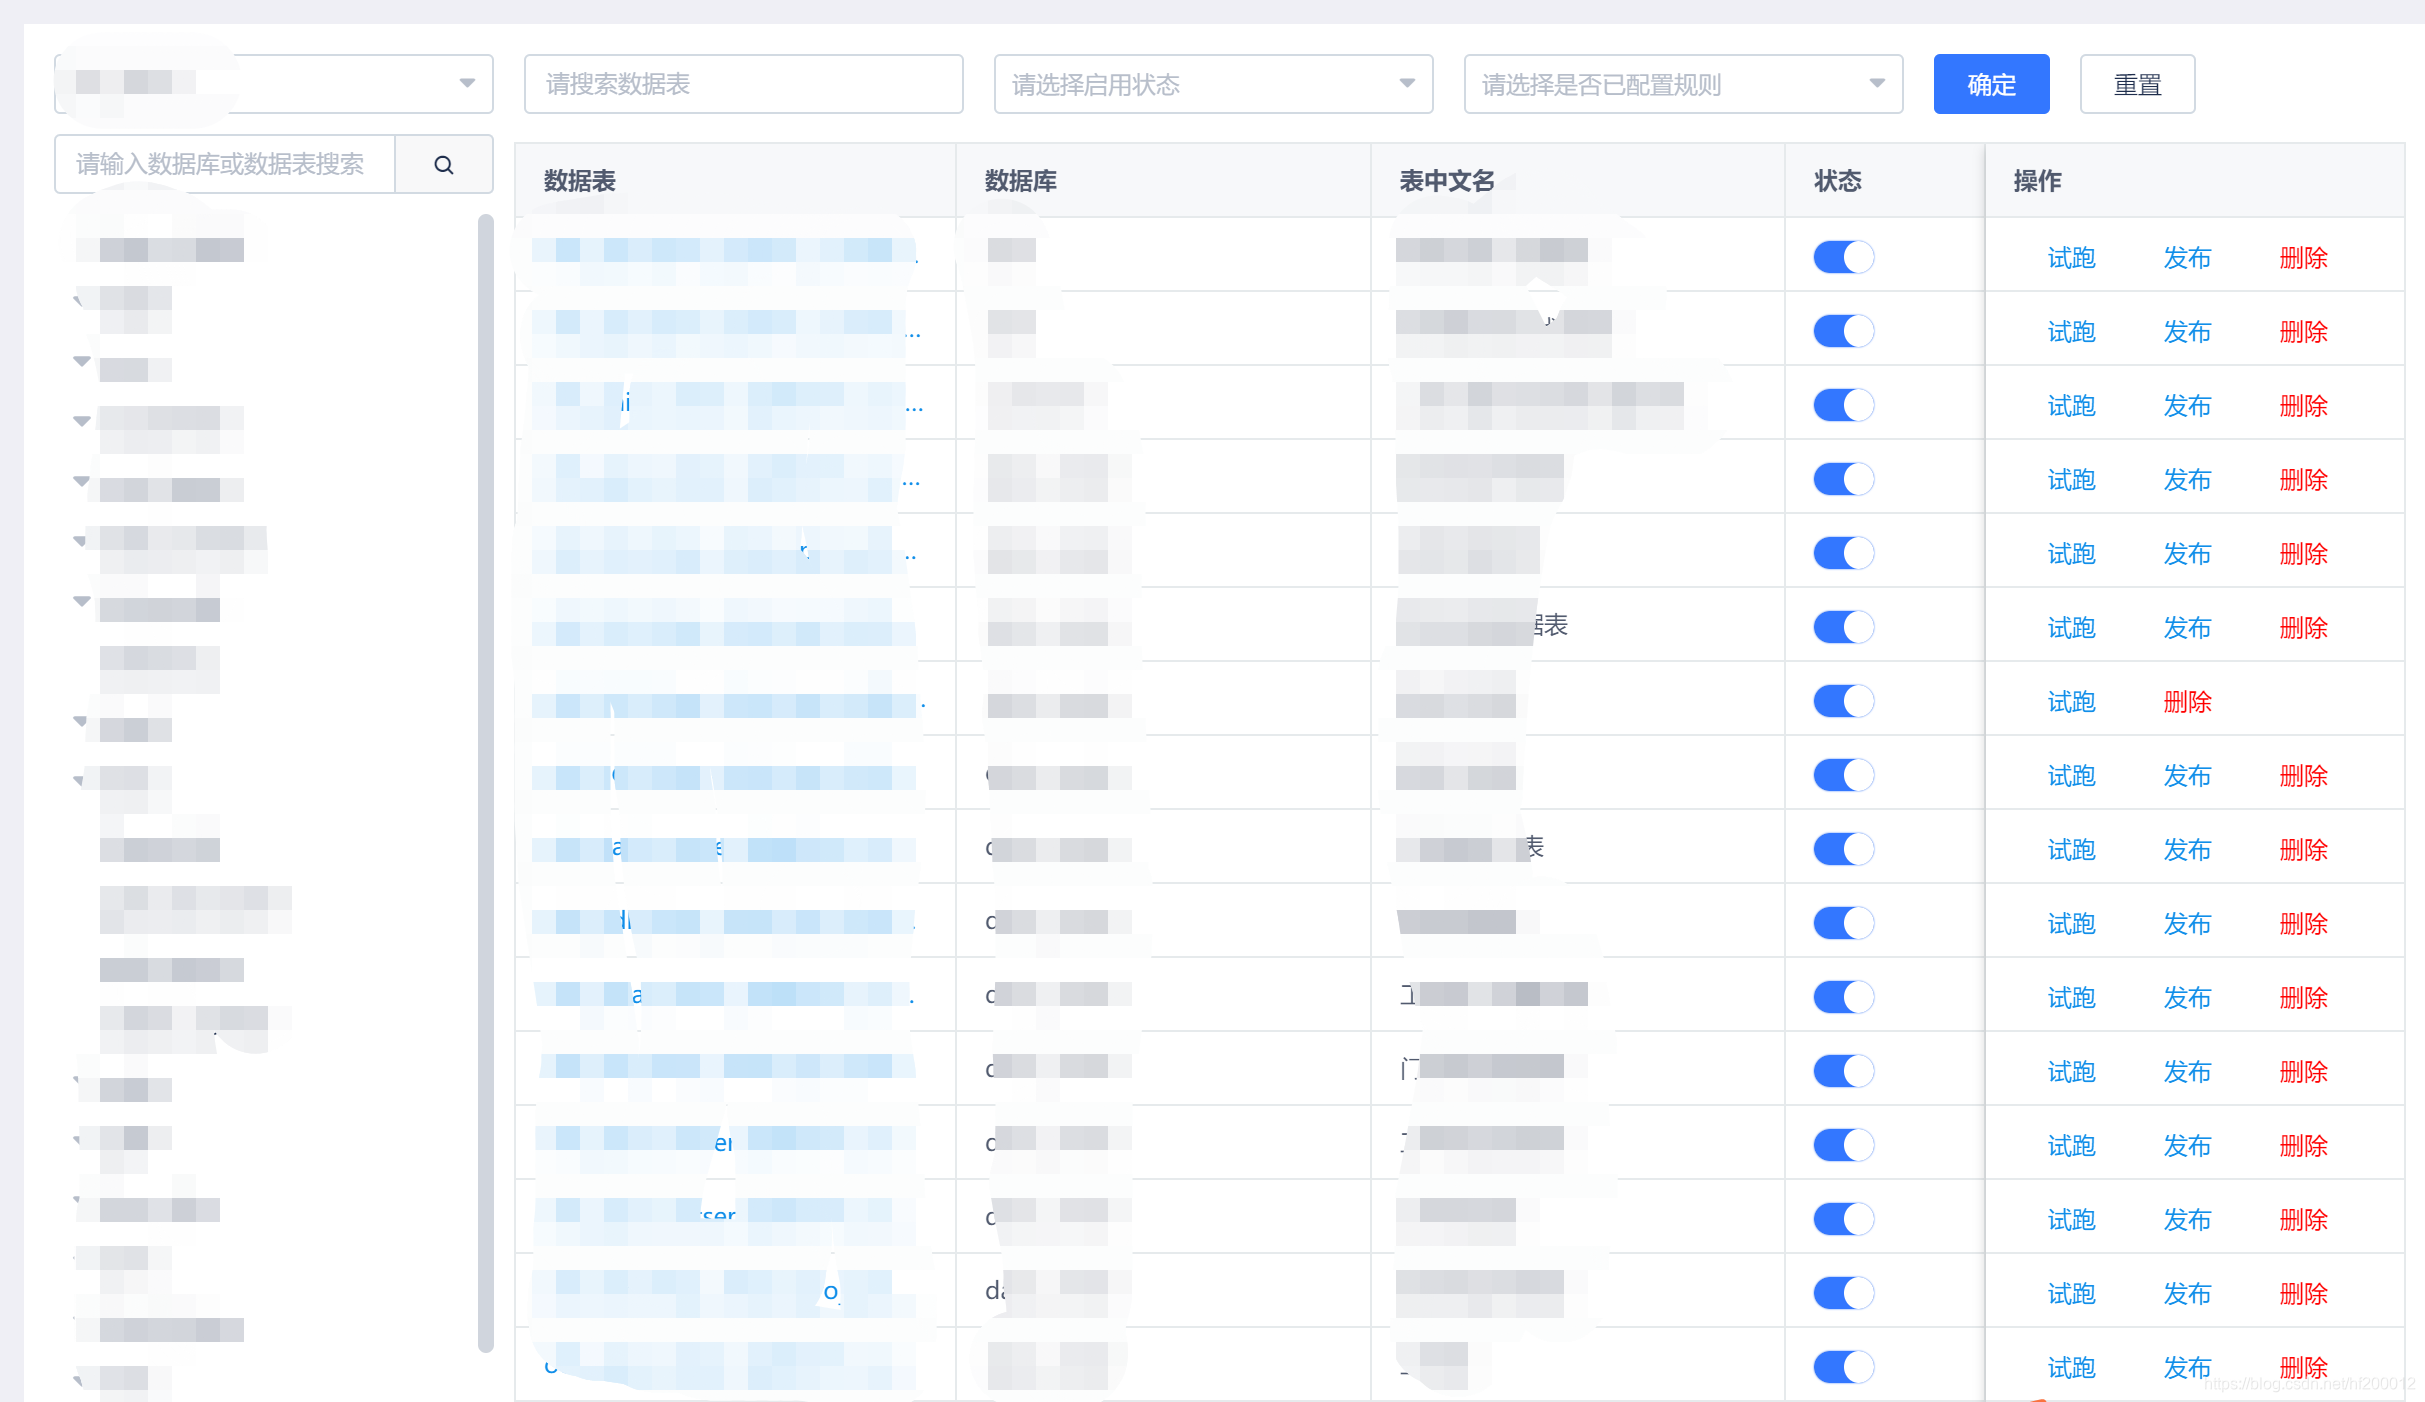The height and width of the screenshot is (1402, 2425).
Task: Click 删除 in the sixth table row
Action: pyautogui.click(x=2304, y=628)
